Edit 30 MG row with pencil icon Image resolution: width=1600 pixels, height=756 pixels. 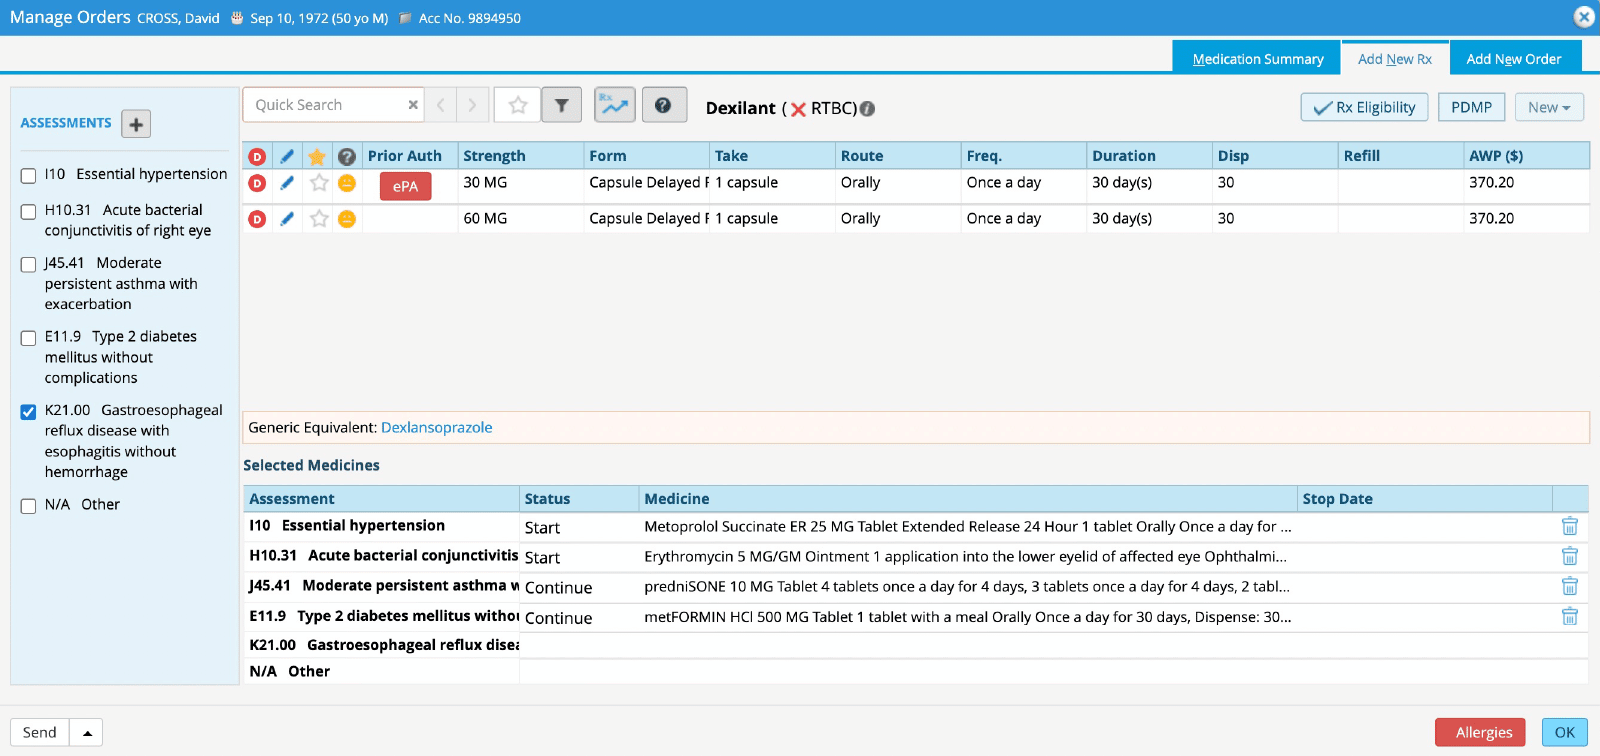point(287,183)
